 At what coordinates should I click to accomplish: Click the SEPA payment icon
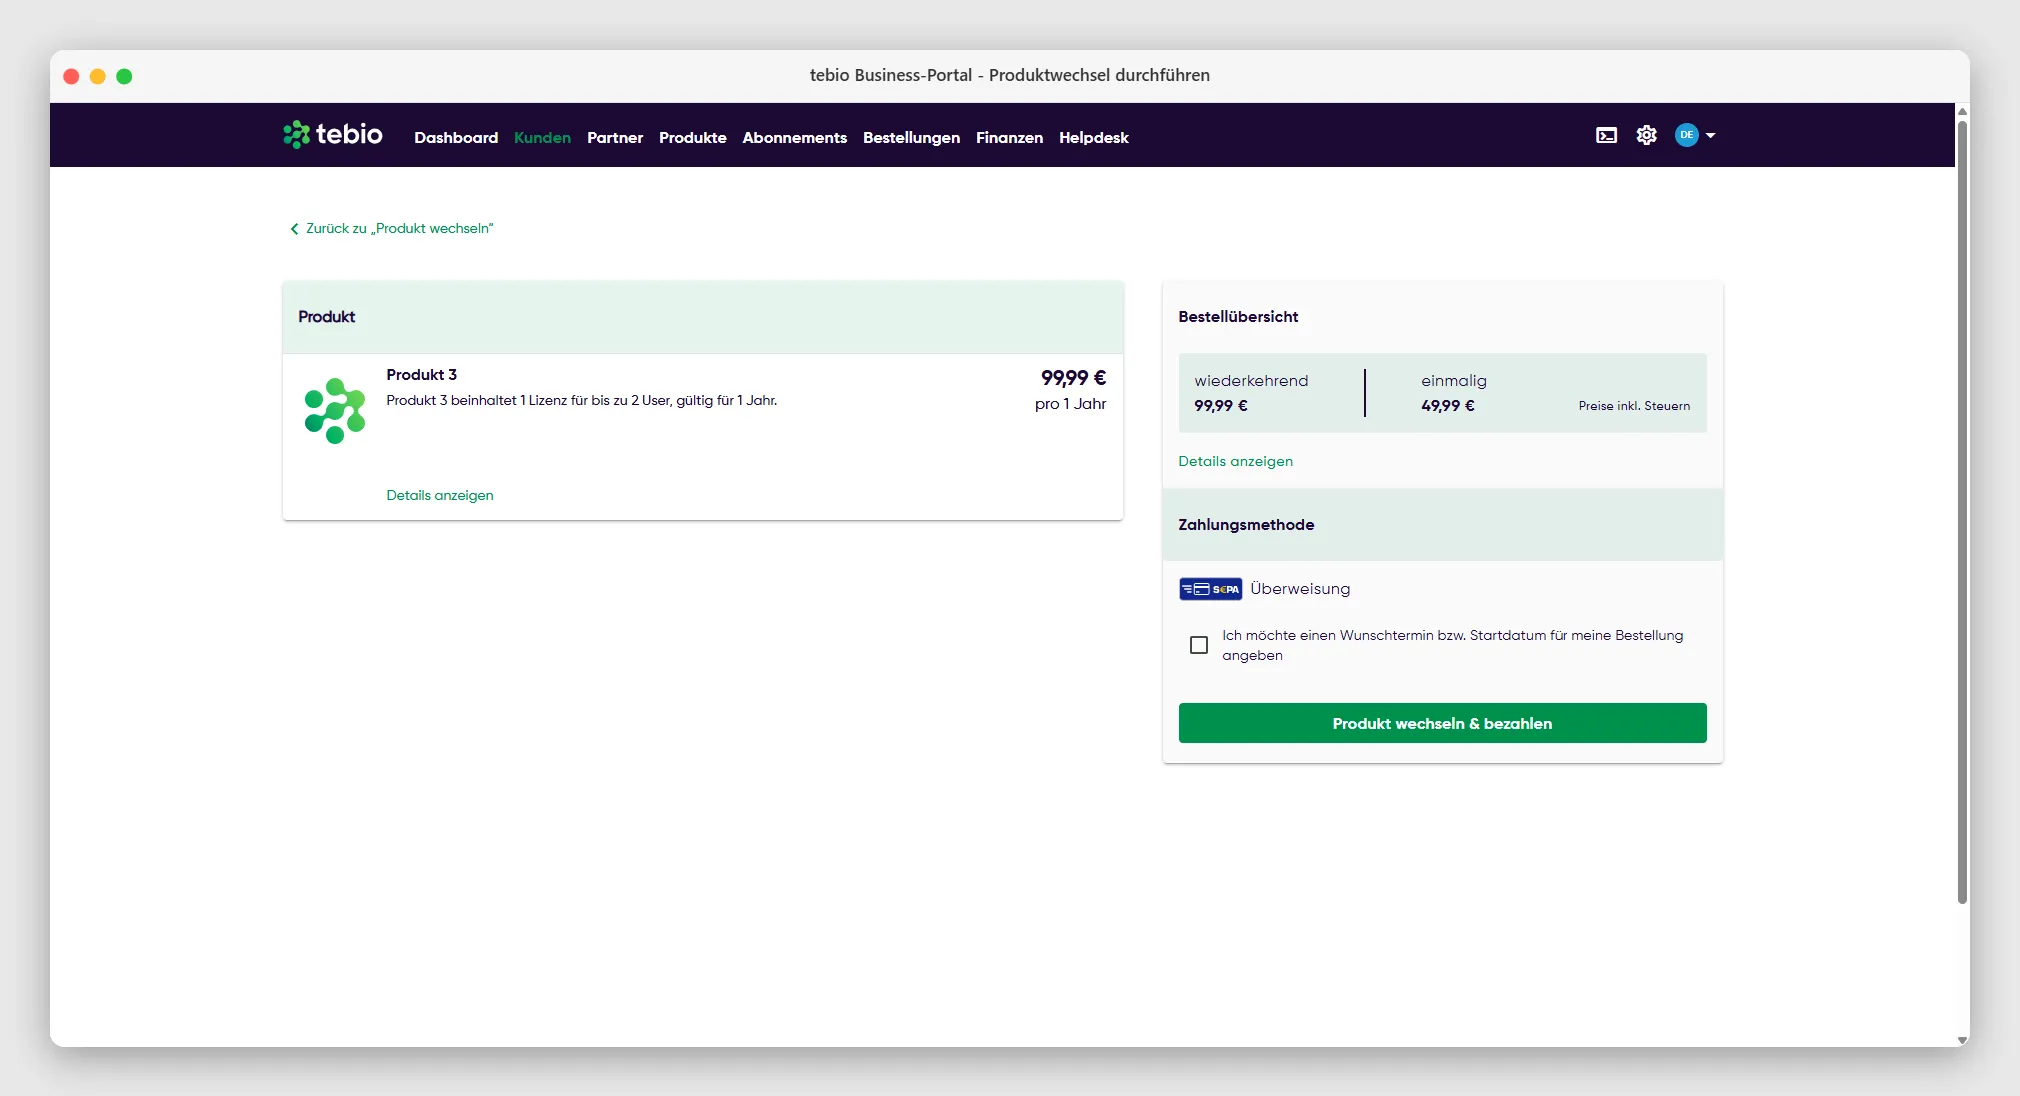(x=1210, y=589)
